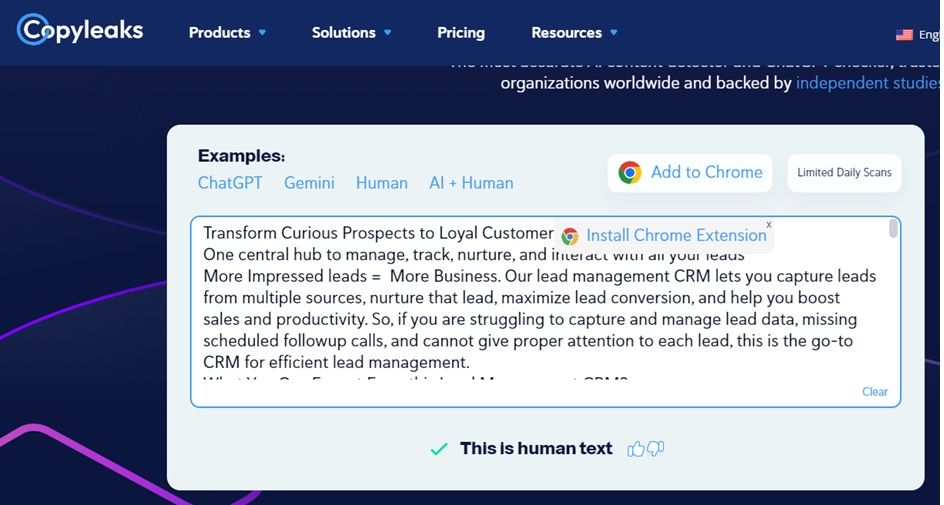The width and height of the screenshot is (944, 505).
Task: Select the Human example text
Action: point(381,183)
